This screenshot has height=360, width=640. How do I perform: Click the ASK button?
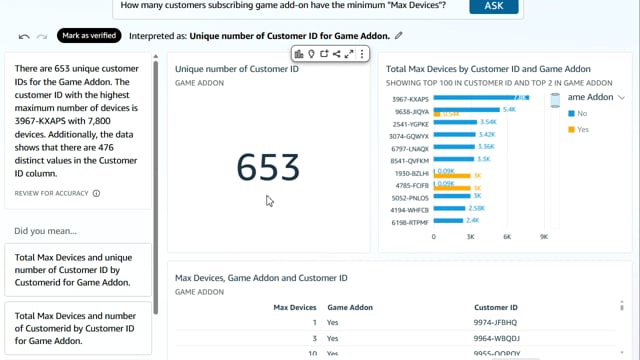tap(494, 6)
